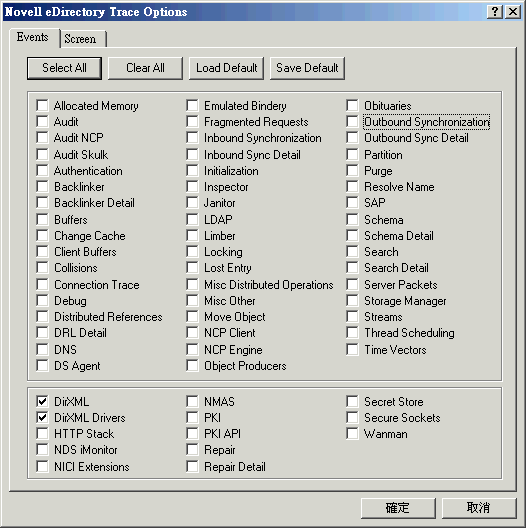Image resolution: width=526 pixels, height=528 pixels.
Task: Check the Audit option
Action: (42, 121)
